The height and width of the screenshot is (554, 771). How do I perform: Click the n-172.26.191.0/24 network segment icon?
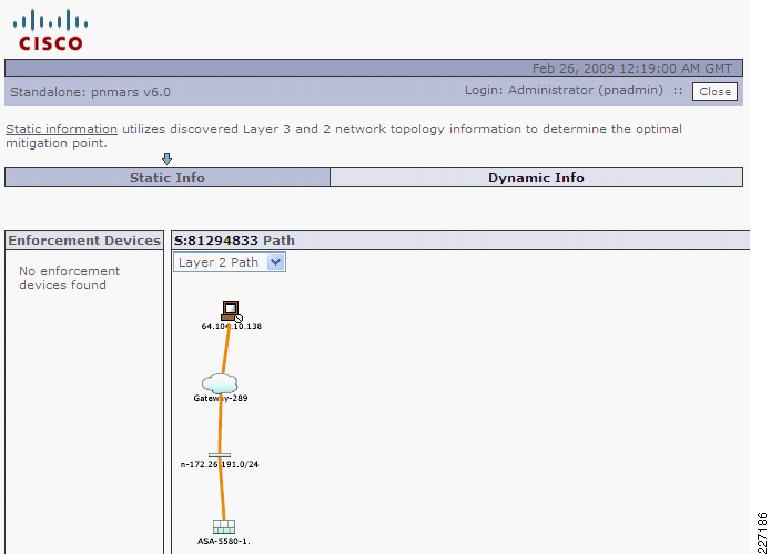tap(220, 455)
